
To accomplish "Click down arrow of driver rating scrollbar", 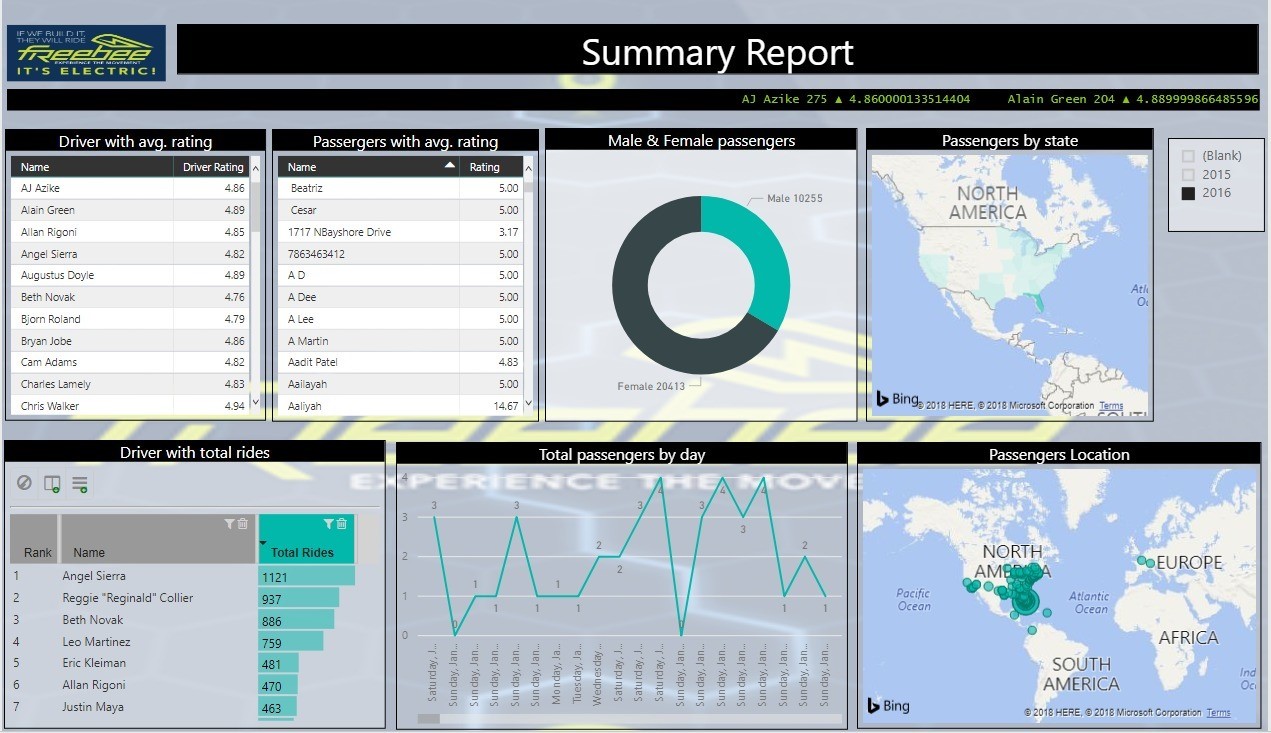I will tap(254, 402).
